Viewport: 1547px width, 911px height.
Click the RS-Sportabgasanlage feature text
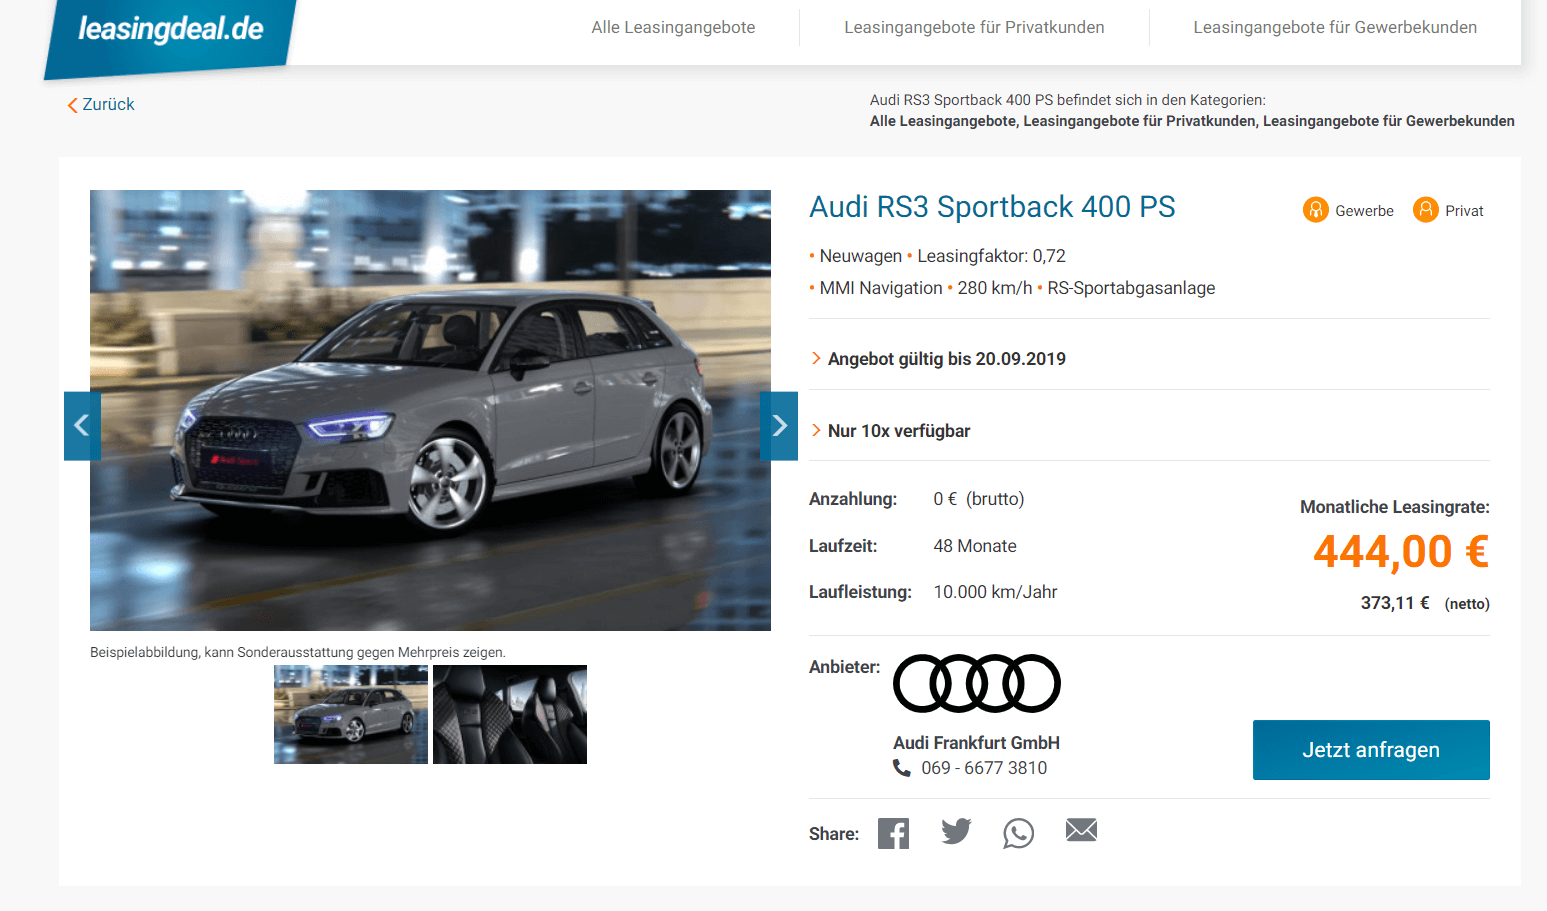pyautogui.click(x=1131, y=288)
